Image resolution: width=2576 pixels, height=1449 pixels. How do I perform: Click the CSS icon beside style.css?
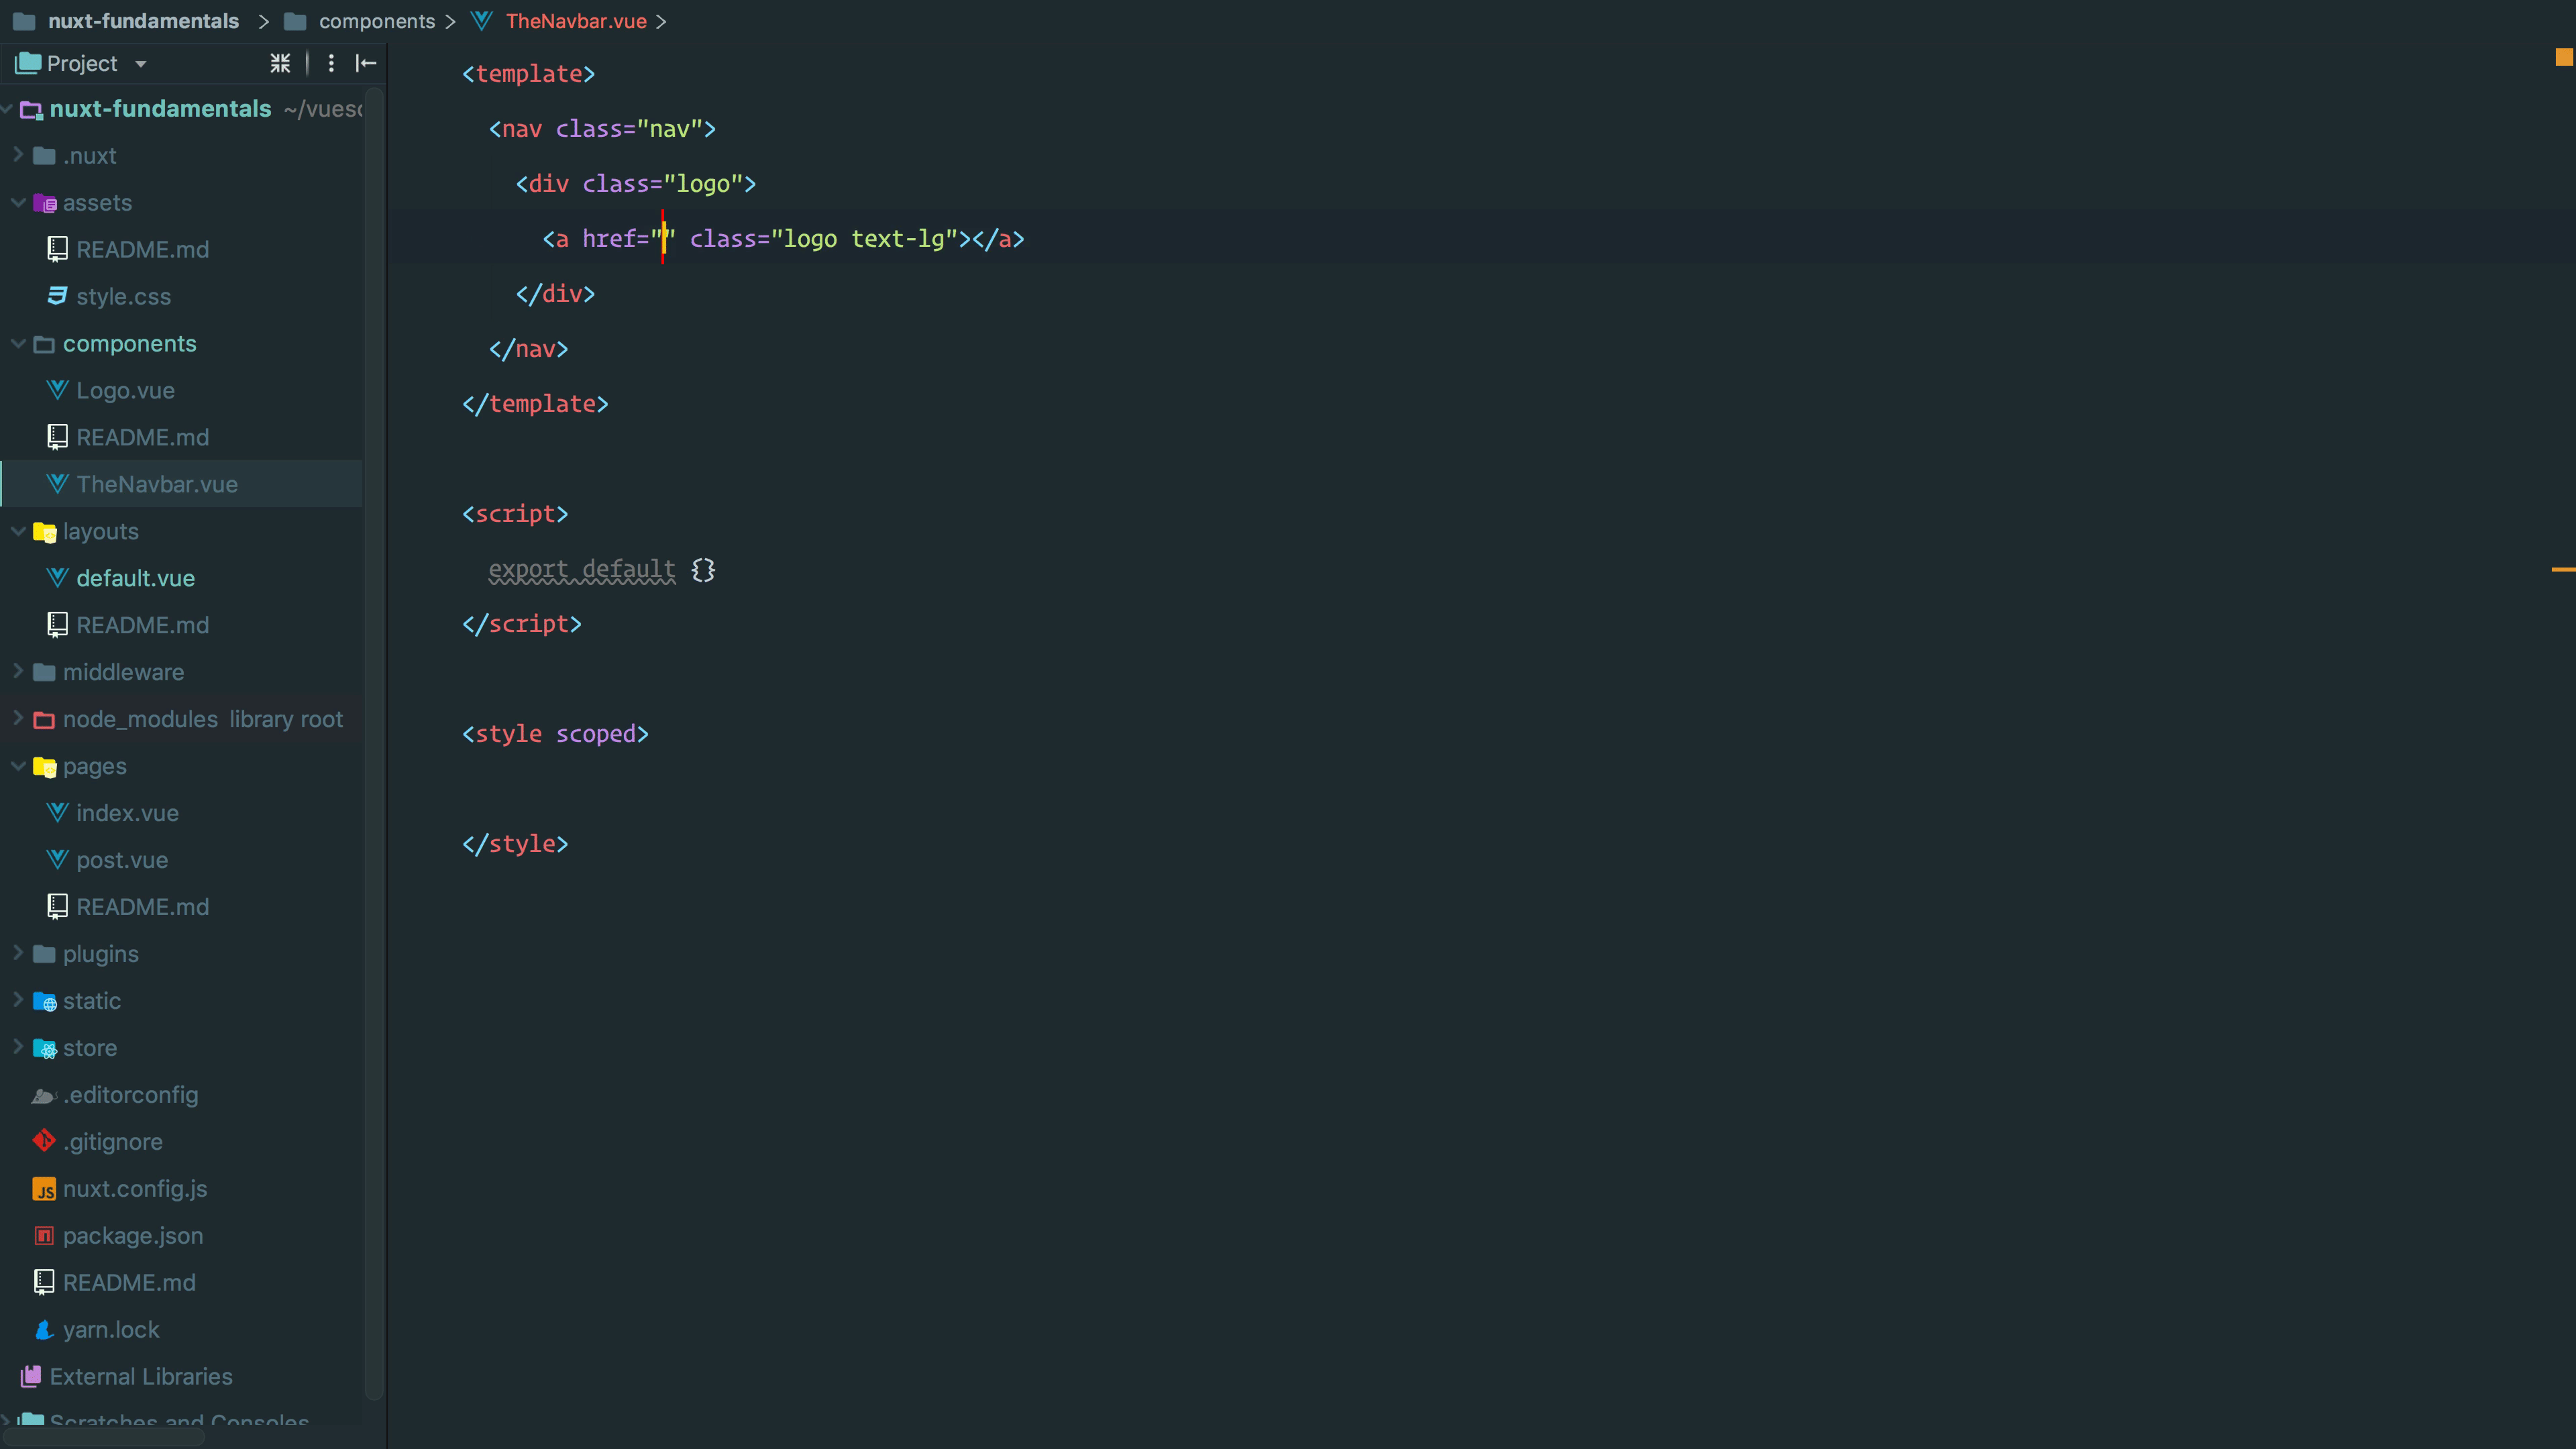[x=57, y=296]
